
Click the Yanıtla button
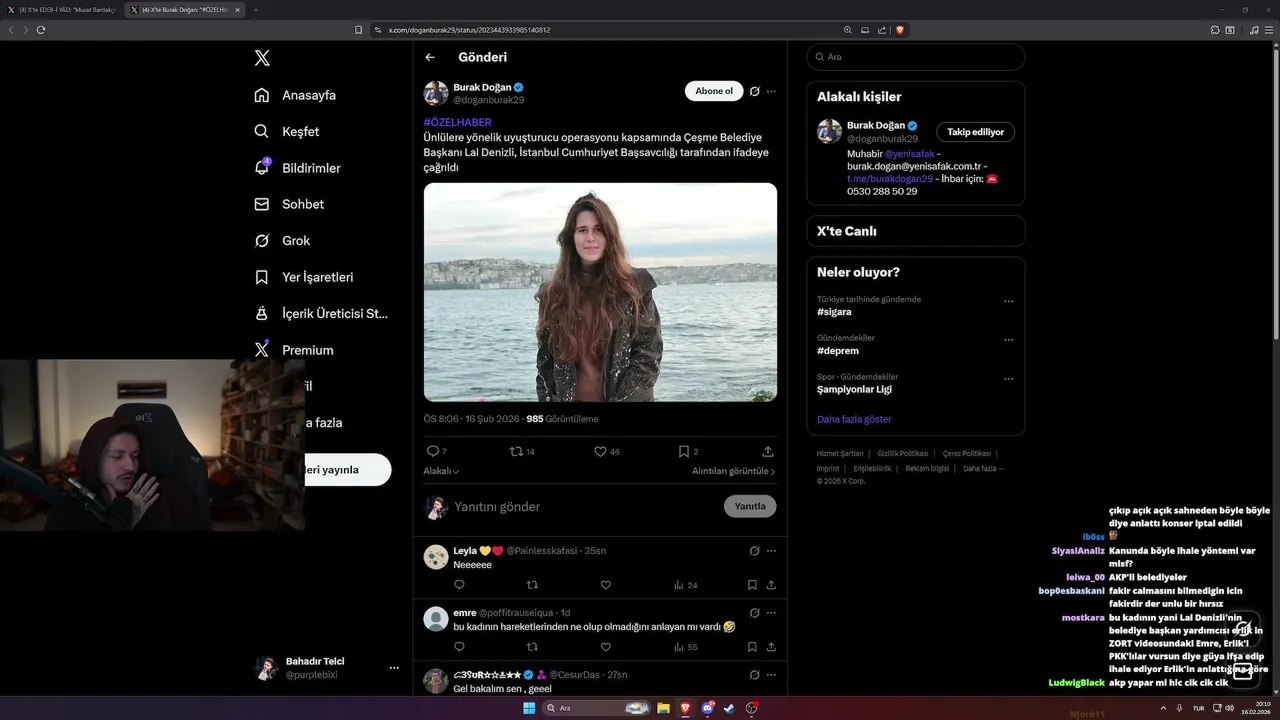[750, 506]
